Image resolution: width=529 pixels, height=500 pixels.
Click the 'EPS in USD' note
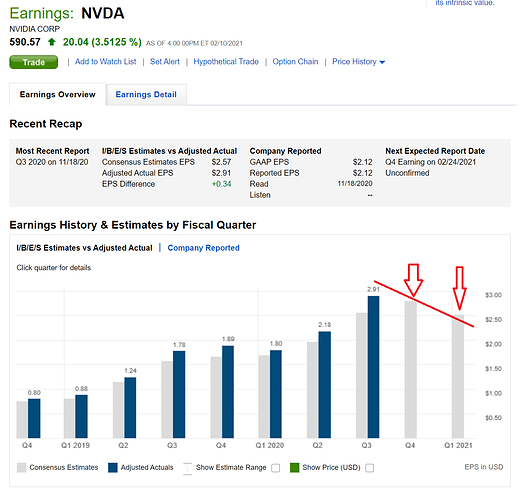[484, 467]
